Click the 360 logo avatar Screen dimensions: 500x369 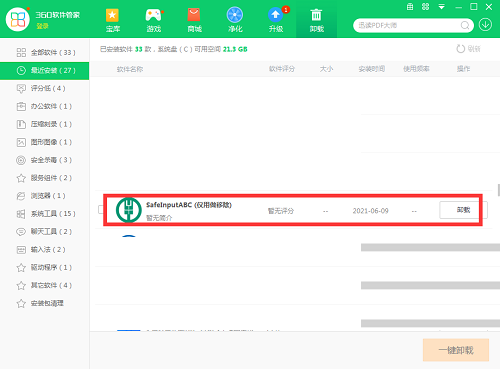18,19
